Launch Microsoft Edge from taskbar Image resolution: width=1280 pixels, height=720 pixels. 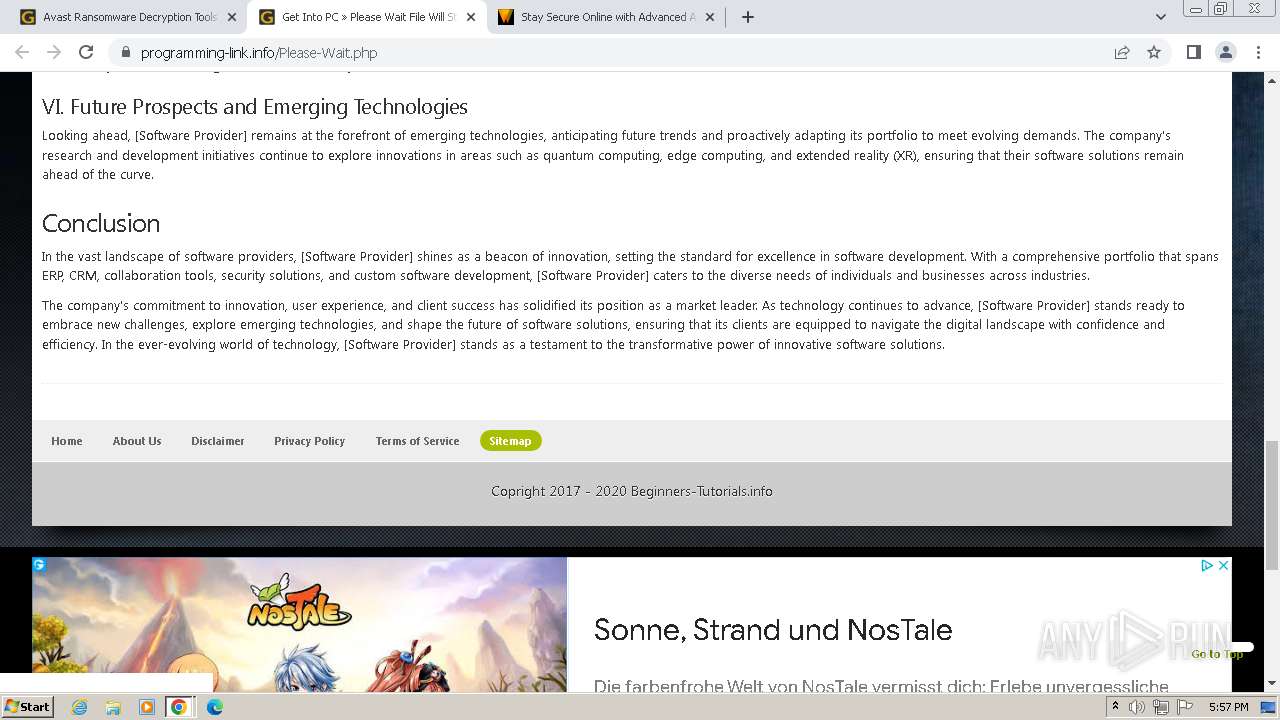(x=214, y=707)
